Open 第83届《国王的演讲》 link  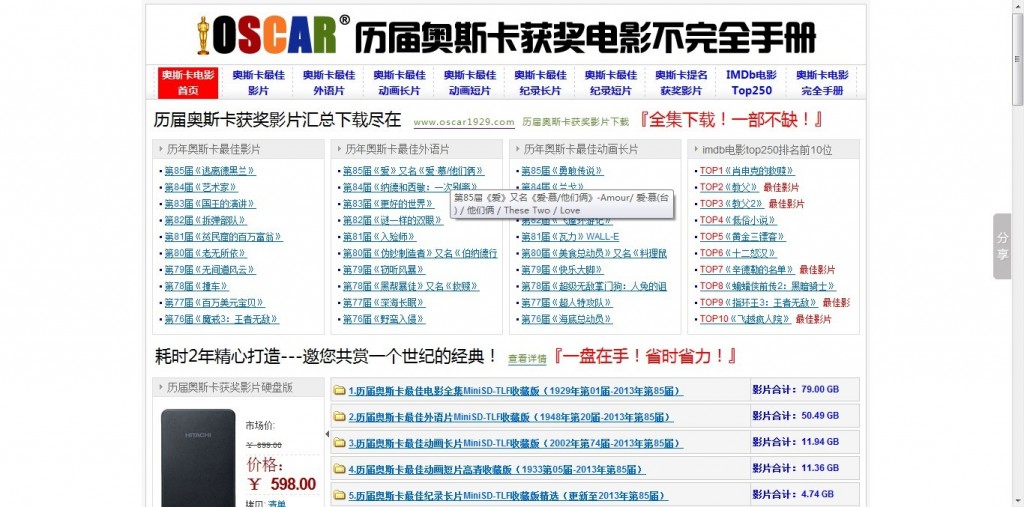coord(210,204)
